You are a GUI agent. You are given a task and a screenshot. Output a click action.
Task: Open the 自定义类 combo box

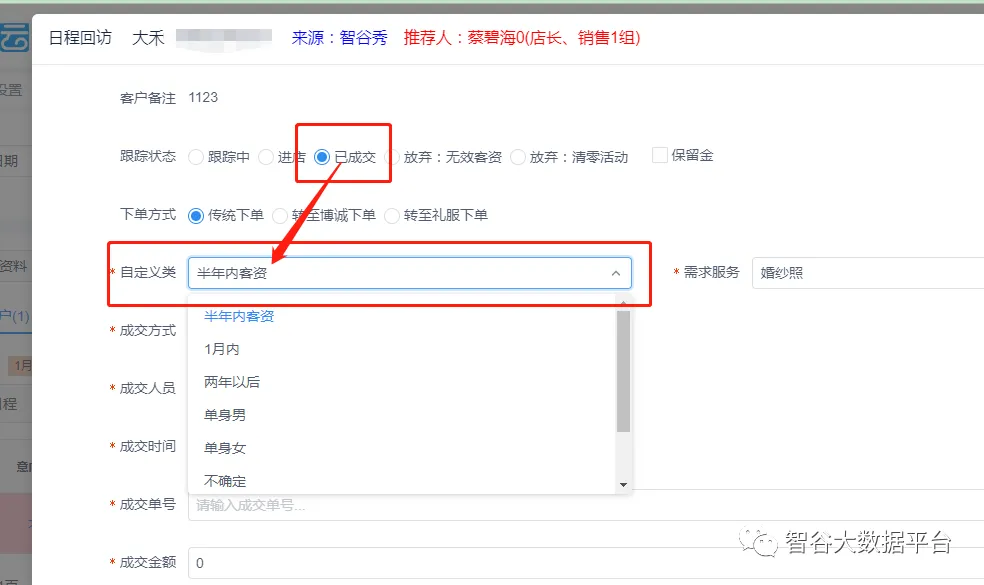coord(400,273)
